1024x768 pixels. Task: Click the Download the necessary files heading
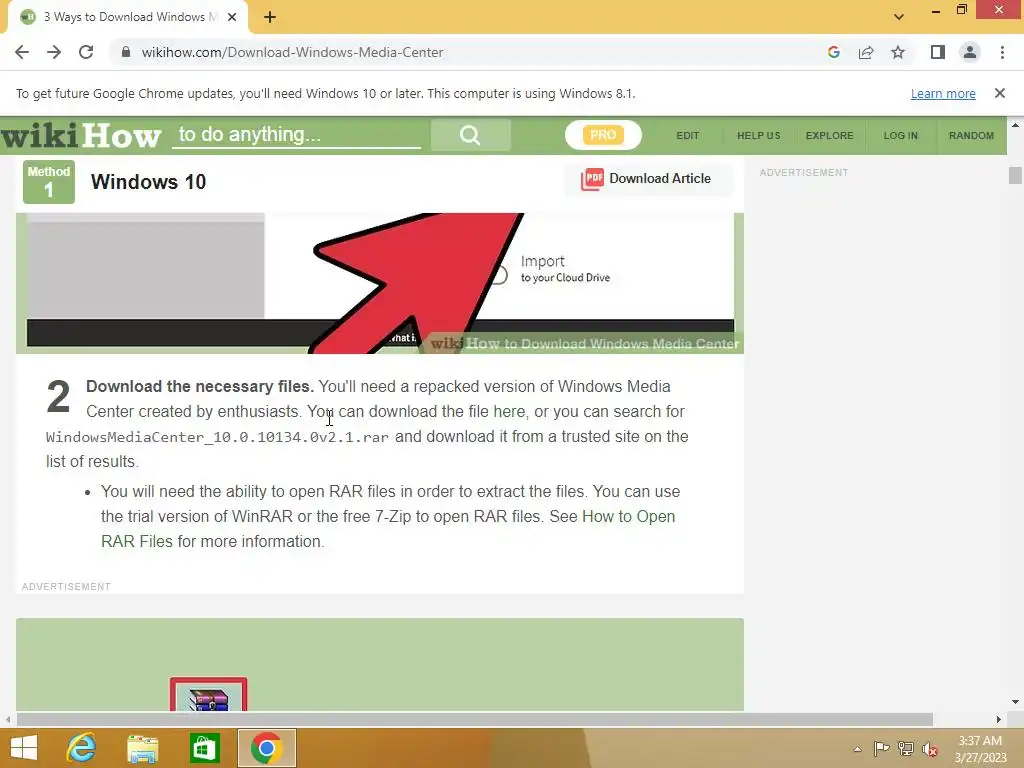[200, 387]
